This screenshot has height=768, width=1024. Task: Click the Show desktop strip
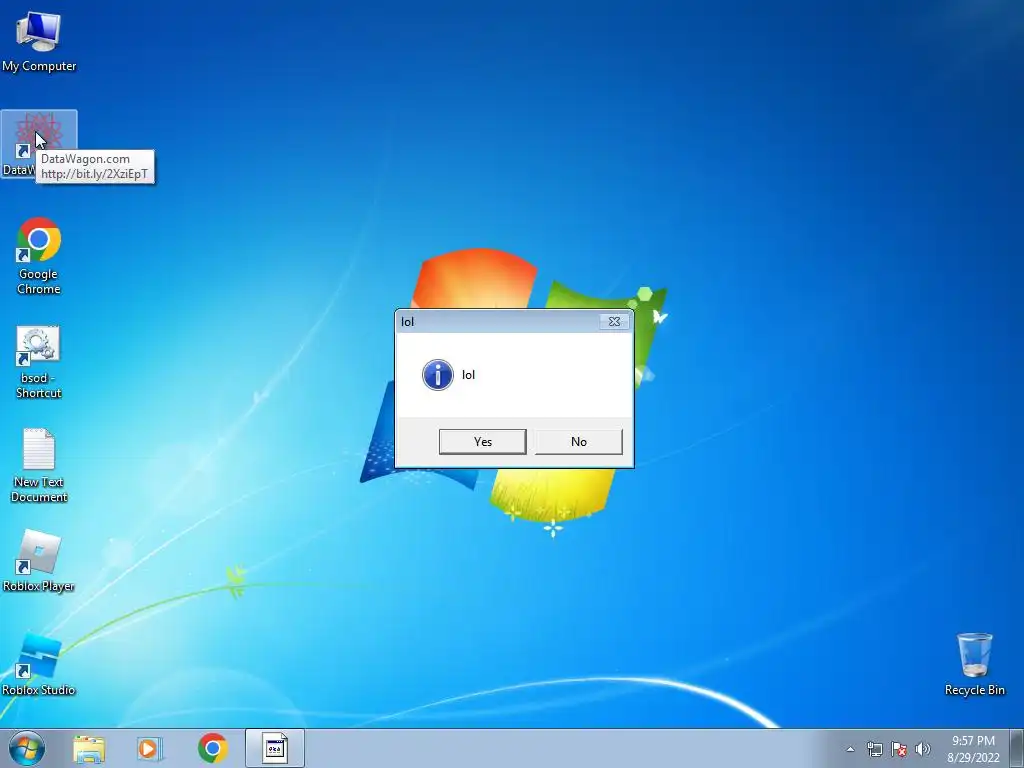[1017, 748]
